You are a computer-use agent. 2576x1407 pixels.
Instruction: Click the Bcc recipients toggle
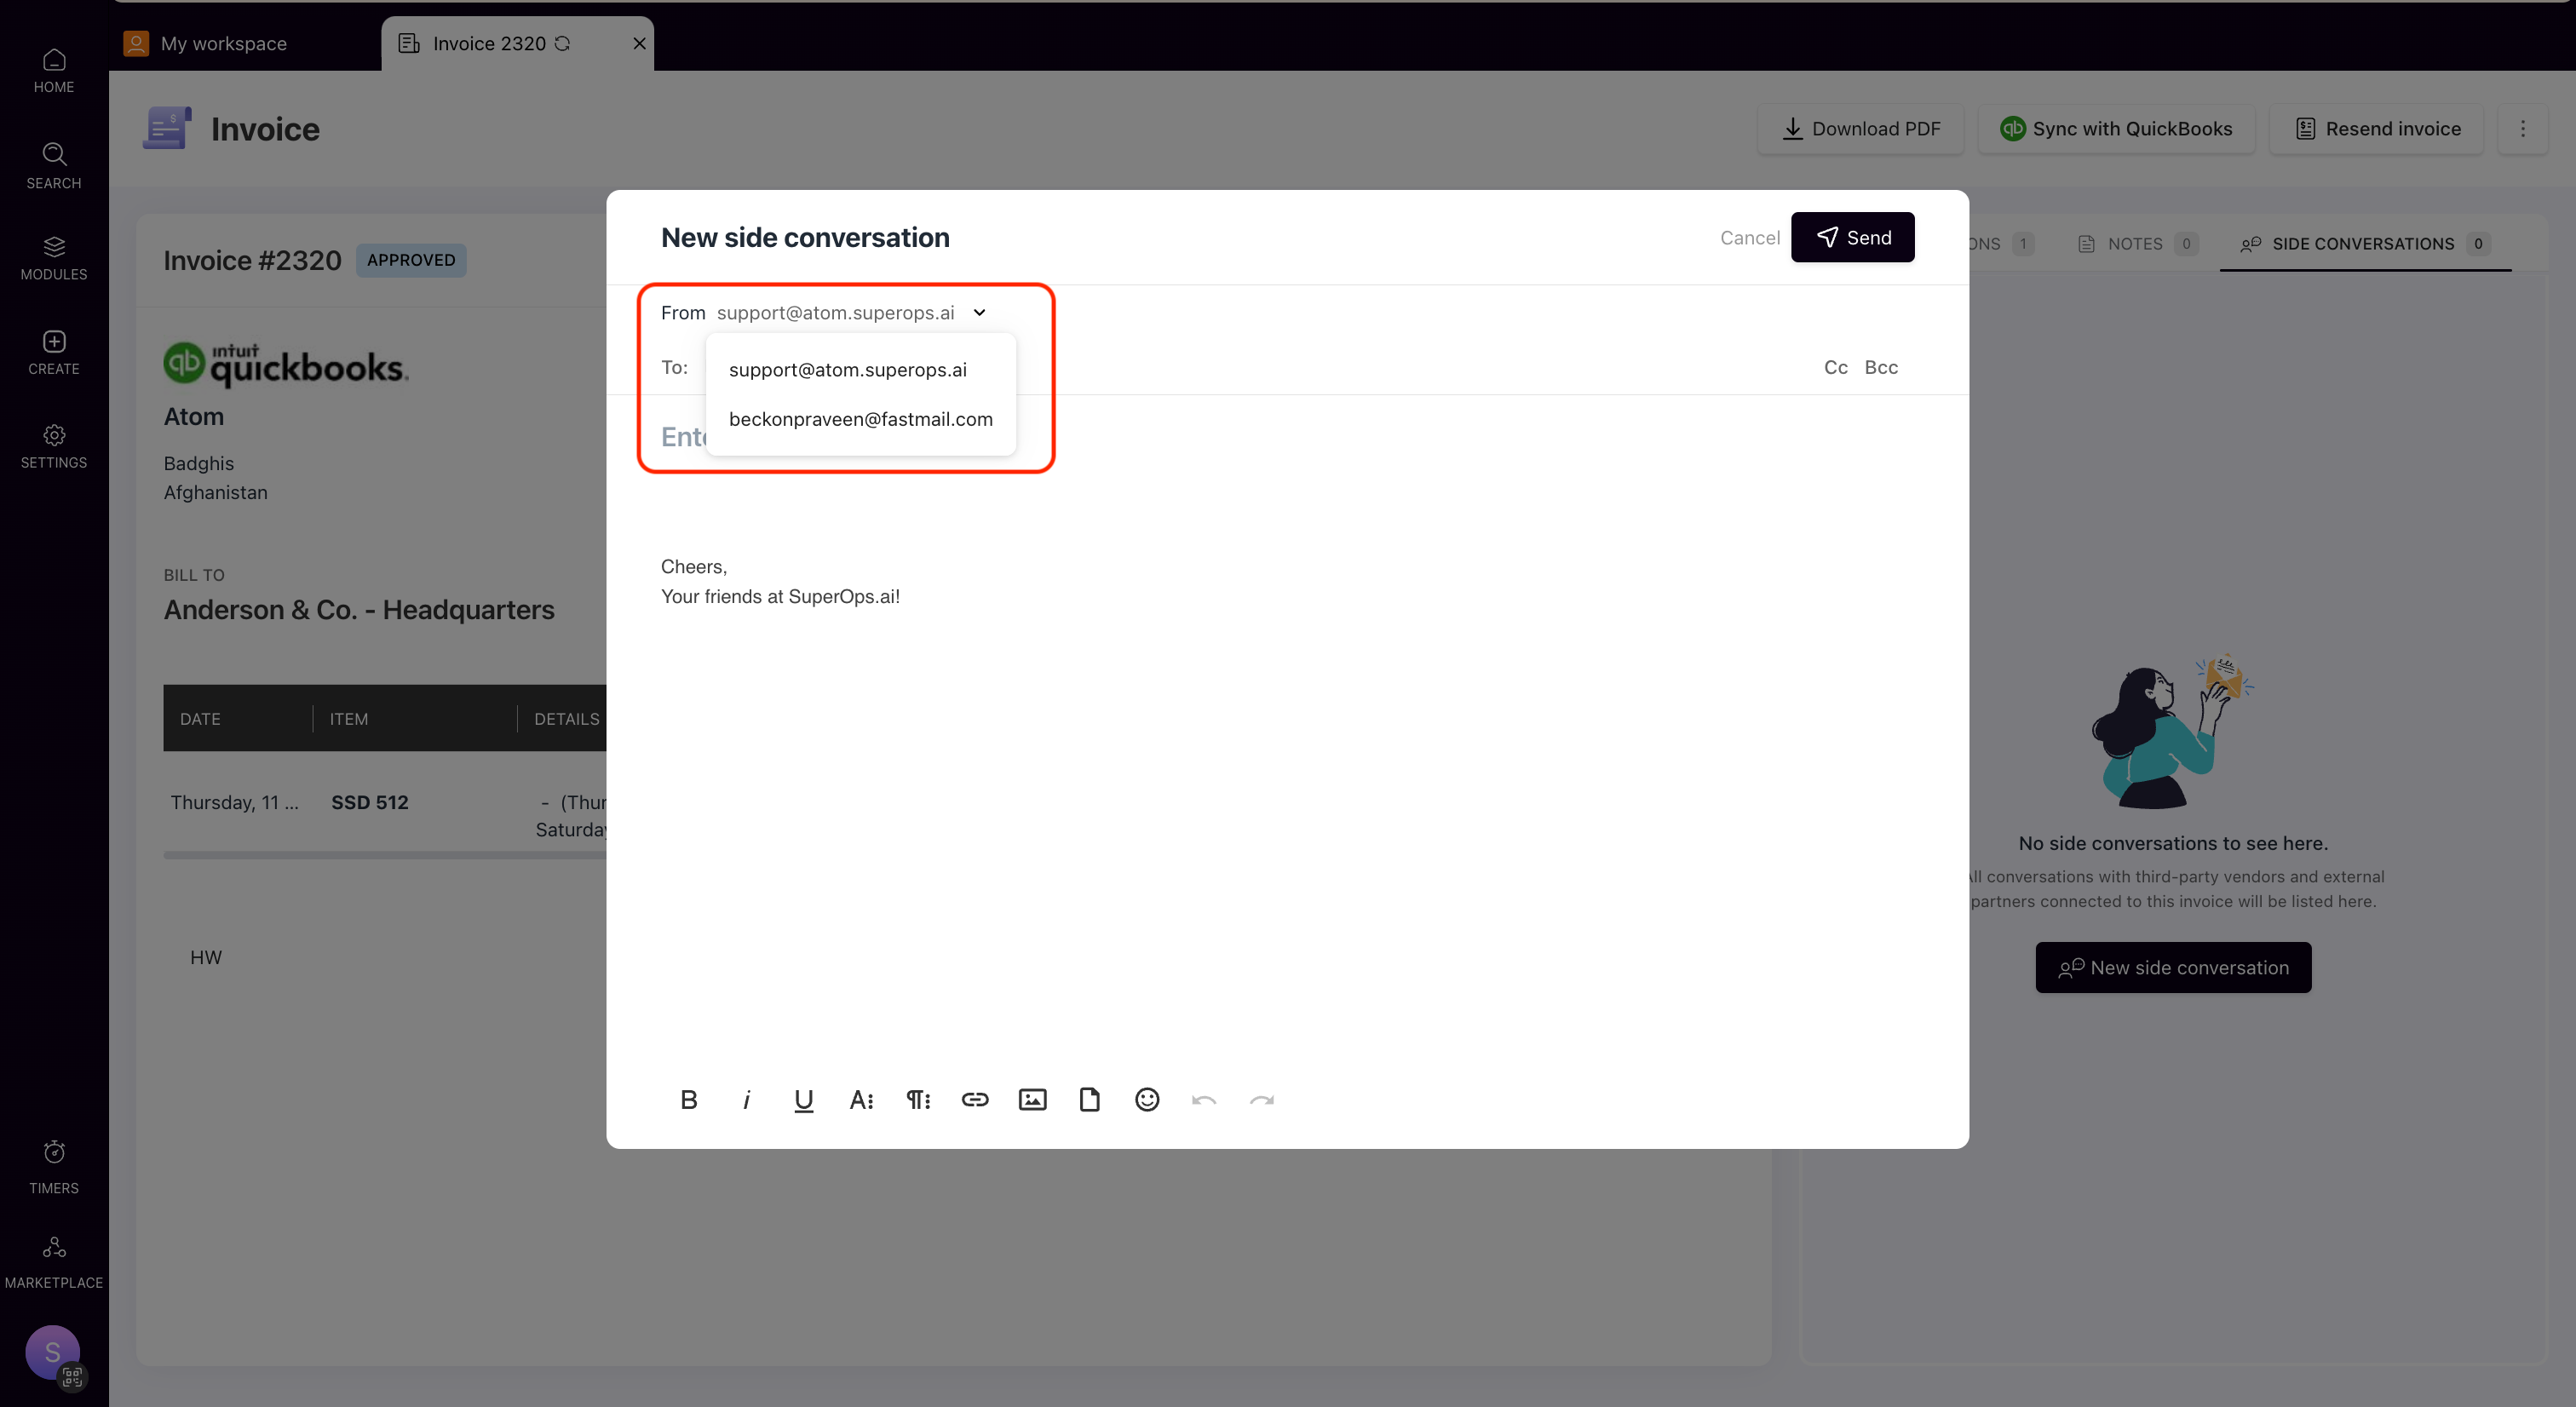pos(1882,365)
